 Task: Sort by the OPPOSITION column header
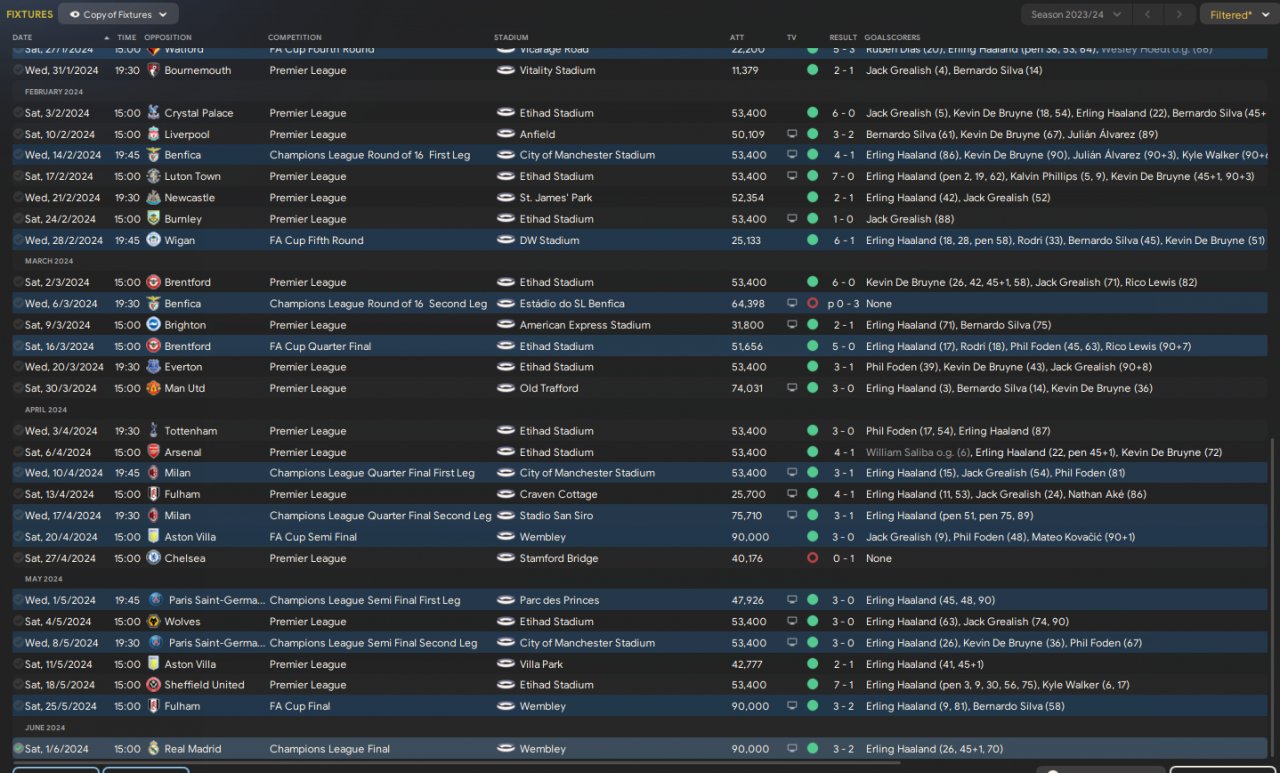pyautogui.click(x=168, y=38)
